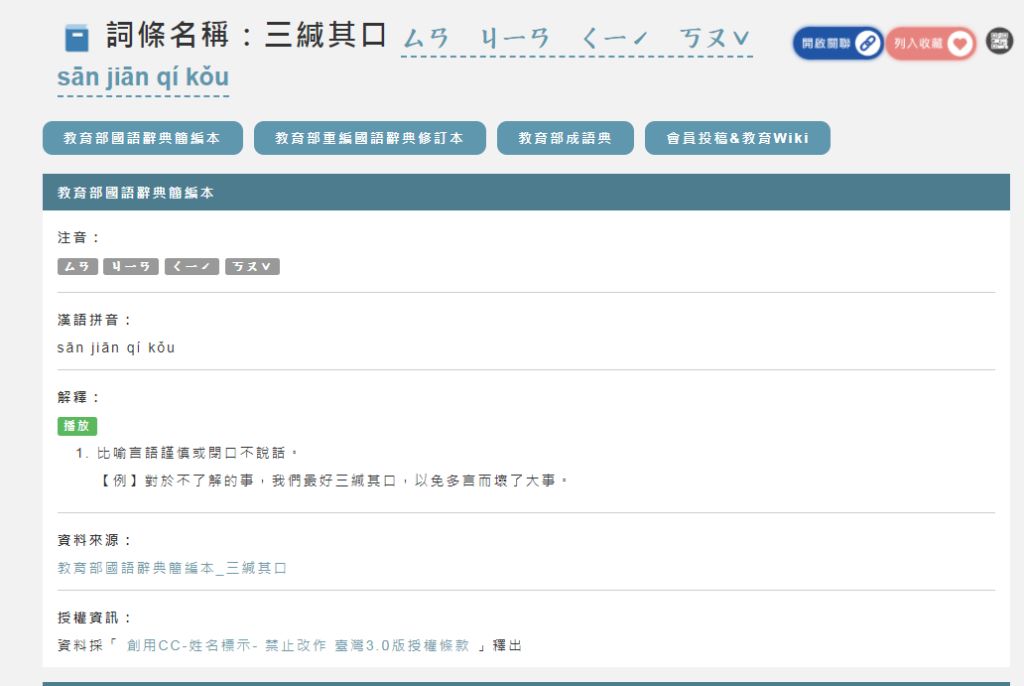This screenshot has width=1024, height=686.
Task: Click the chain link icon in 開啟關聯
Action: [x=867, y=43]
